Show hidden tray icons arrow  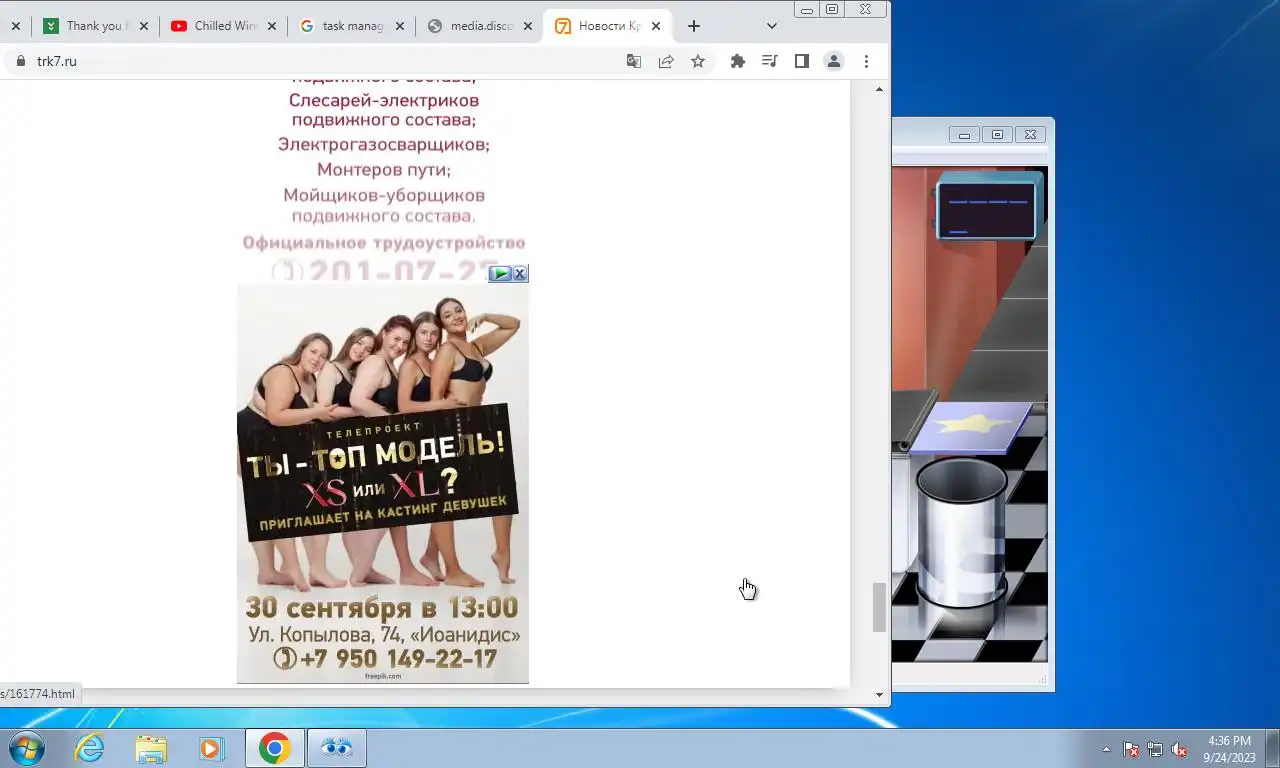click(1106, 749)
